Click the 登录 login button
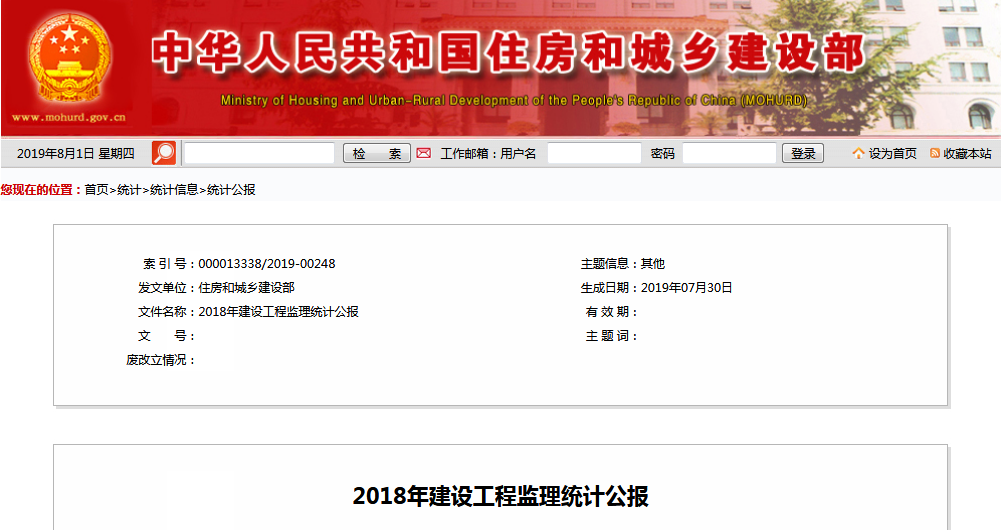This screenshot has height=530, width=1005. click(x=803, y=153)
